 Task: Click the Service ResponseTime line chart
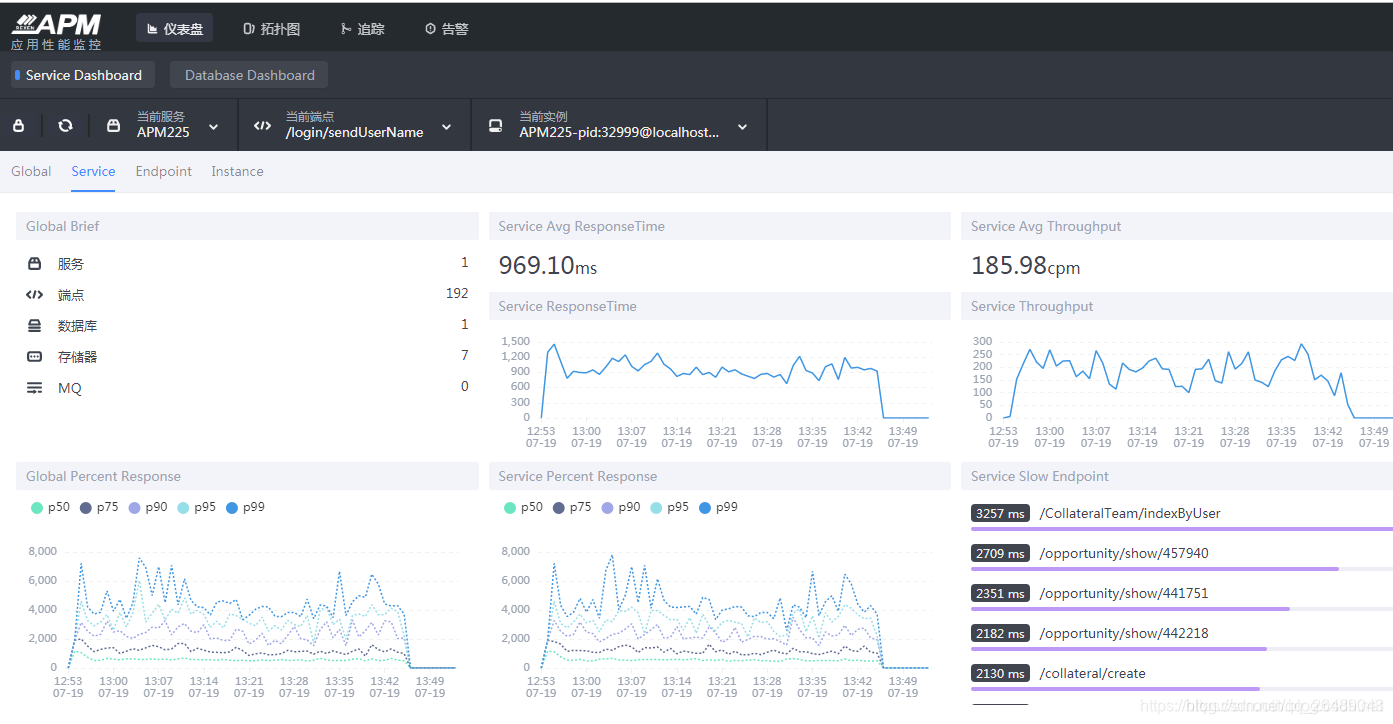[x=719, y=390]
